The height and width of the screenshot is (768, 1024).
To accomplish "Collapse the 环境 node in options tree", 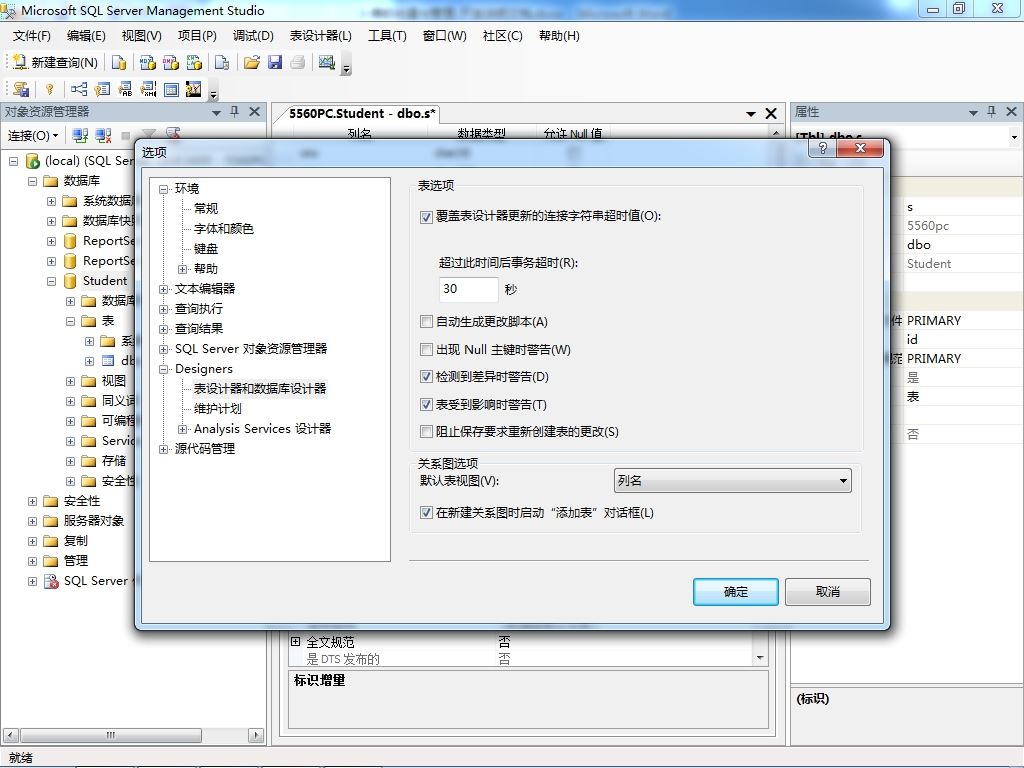I will [x=163, y=189].
